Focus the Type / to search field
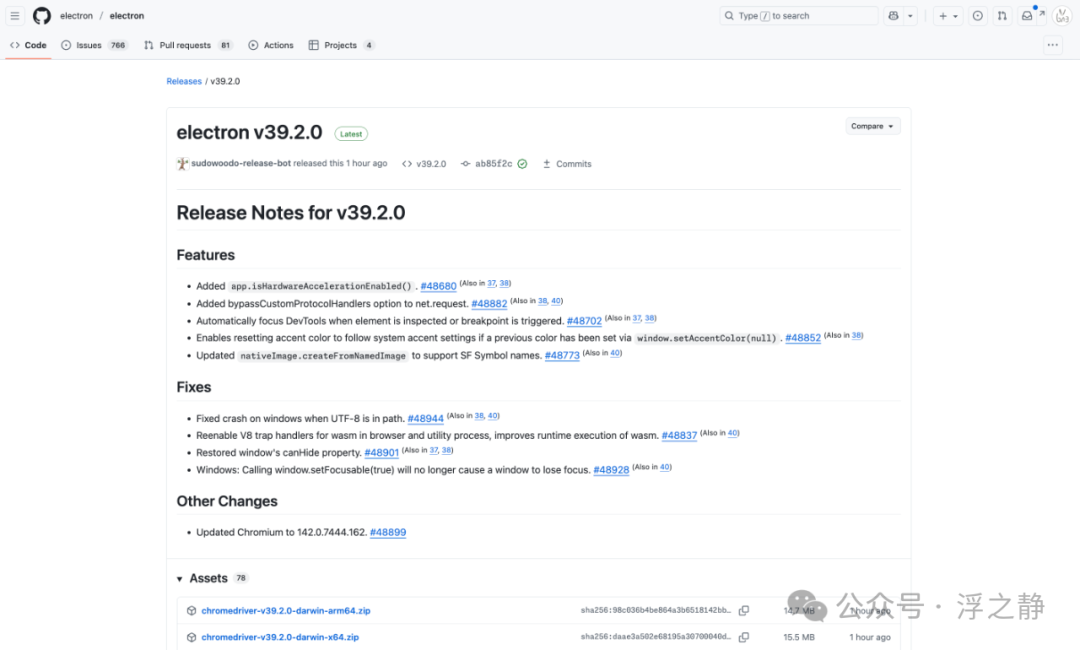 [x=799, y=15]
